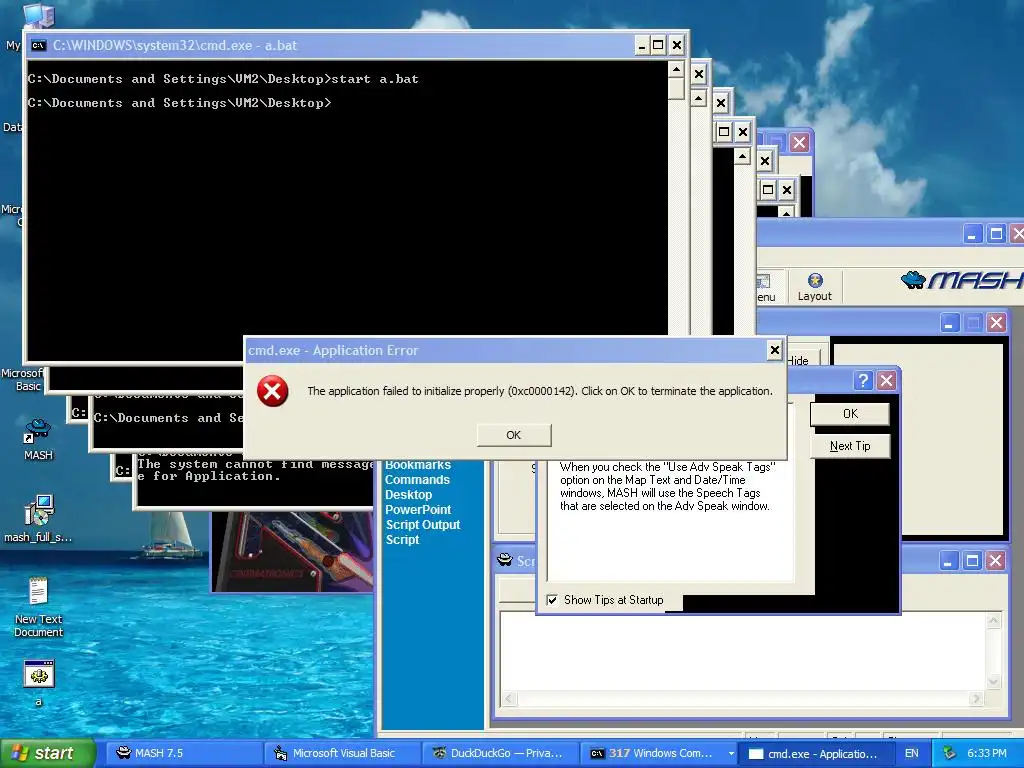Screen dimensions: 1024x768
Task: Click the MASH logo in toolbar
Action: [961, 280]
